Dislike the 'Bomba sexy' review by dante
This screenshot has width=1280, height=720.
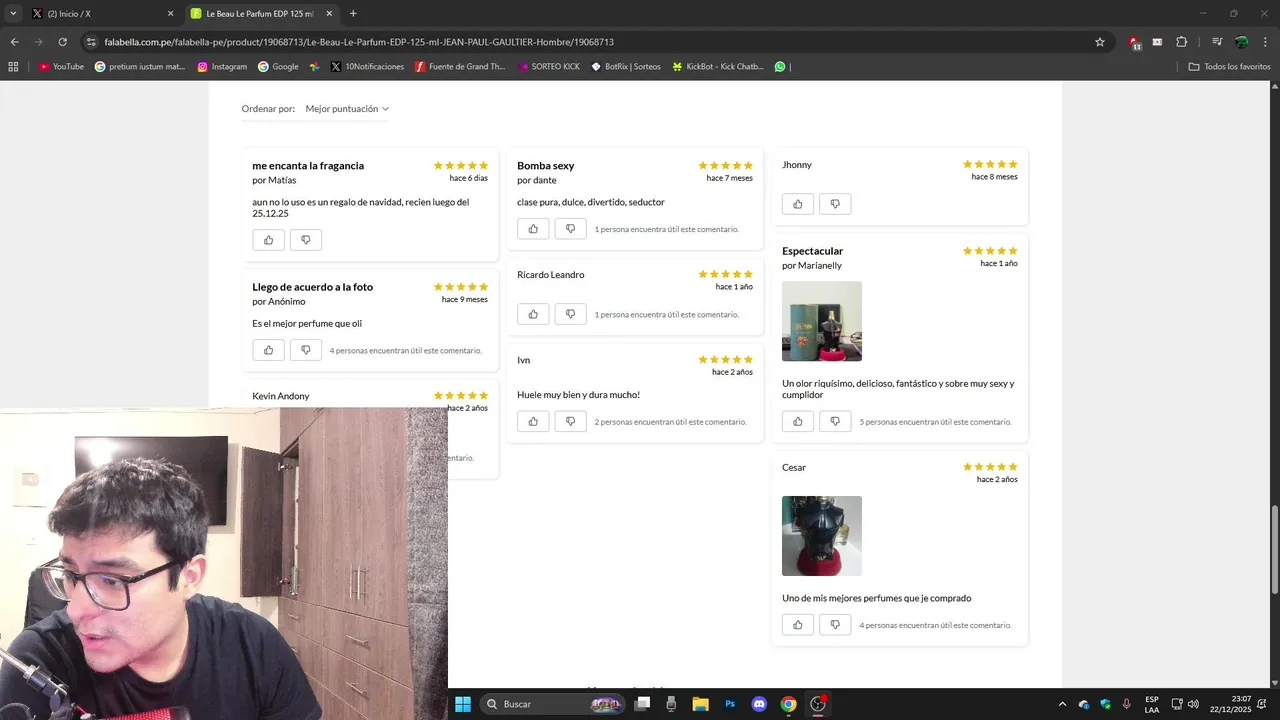pyautogui.click(x=570, y=229)
